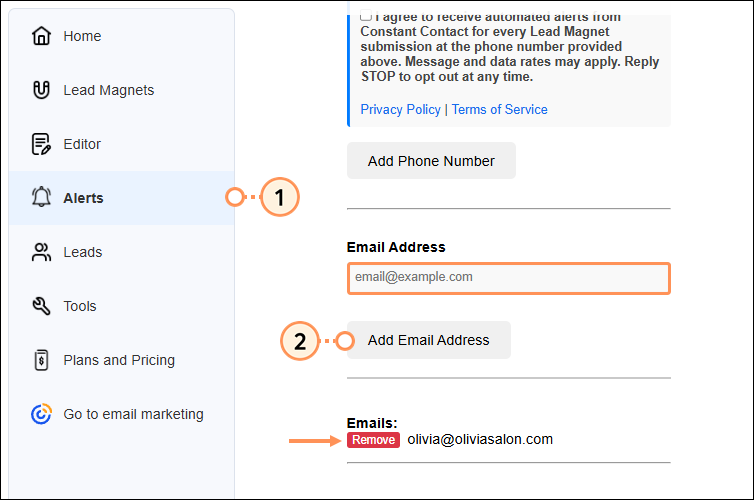Open Plans and Pricing page
The height and width of the screenshot is (500, 754).
[119, 360]
